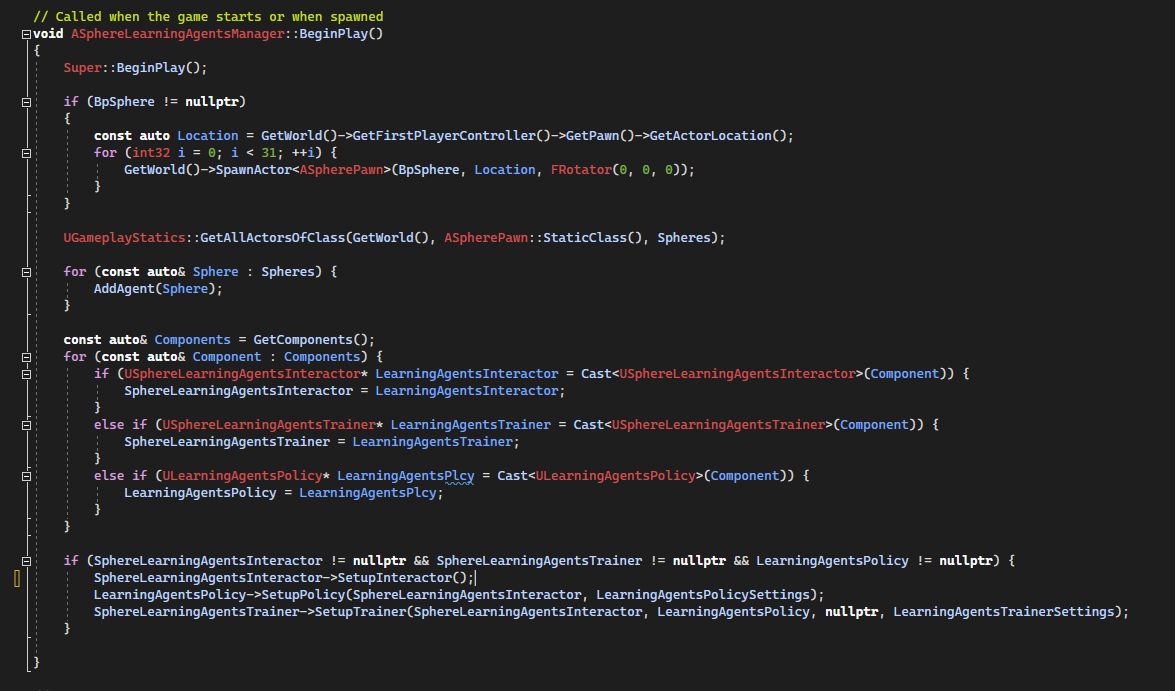The width and height of the screenshot is (1175, 691).
Task: Collapse the BeginPlay function definition
Action: click(x=26, y=34)
